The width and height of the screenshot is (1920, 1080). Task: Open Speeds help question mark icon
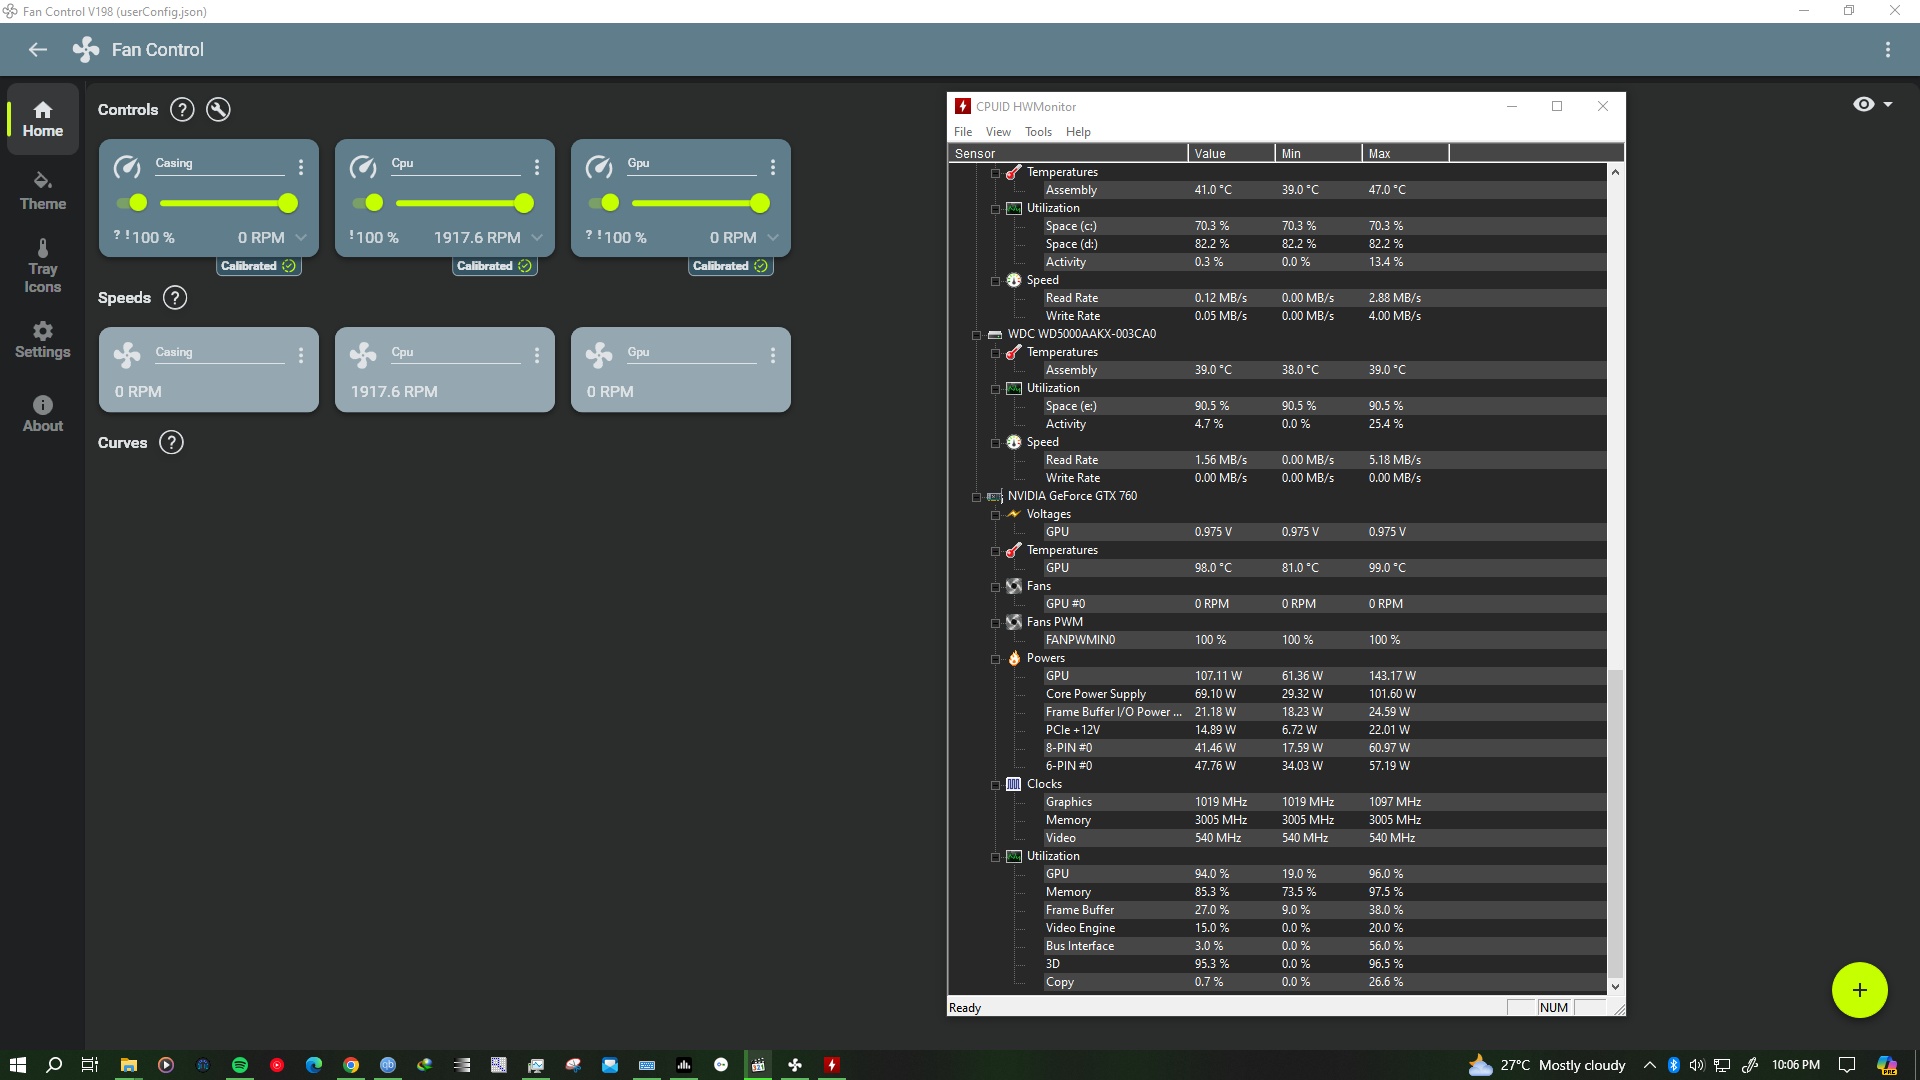[x=175, y=298]
